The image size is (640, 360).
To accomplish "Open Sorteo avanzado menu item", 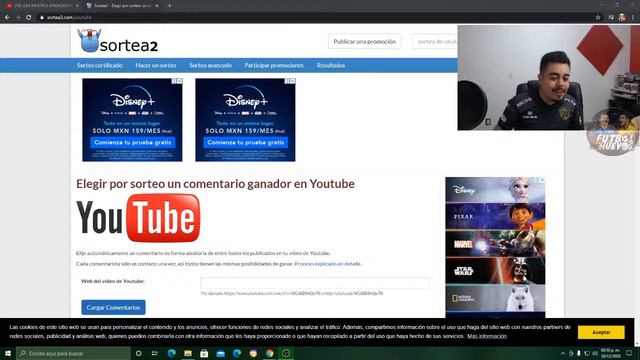I will coord(210,65).
